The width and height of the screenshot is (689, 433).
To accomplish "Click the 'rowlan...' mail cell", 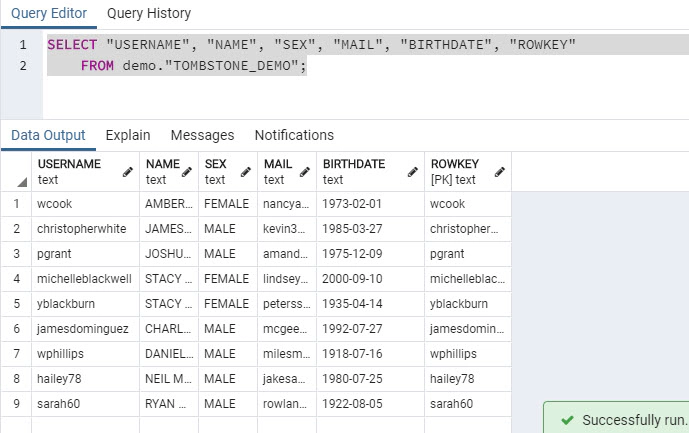I will [287, 404].
